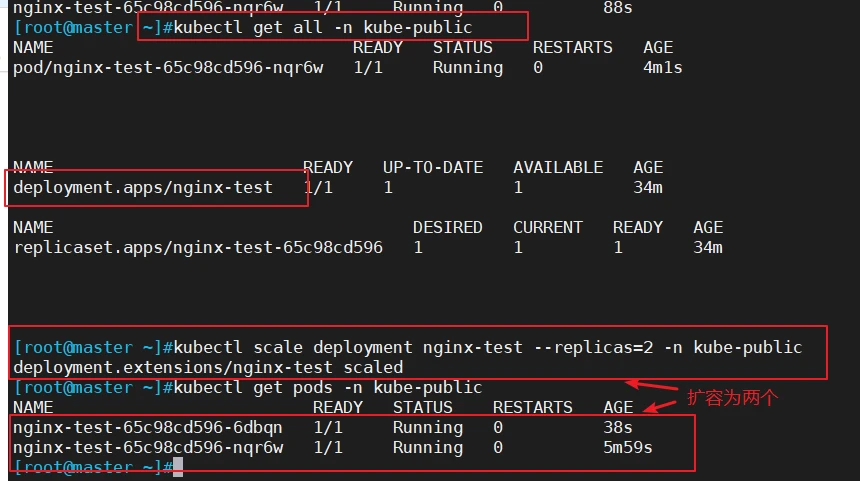The height and width of the screenshot is (481, 860).
Task: Click the deployment.extensions/nginx-test scaled output line
Action: [x=208, y=367]
